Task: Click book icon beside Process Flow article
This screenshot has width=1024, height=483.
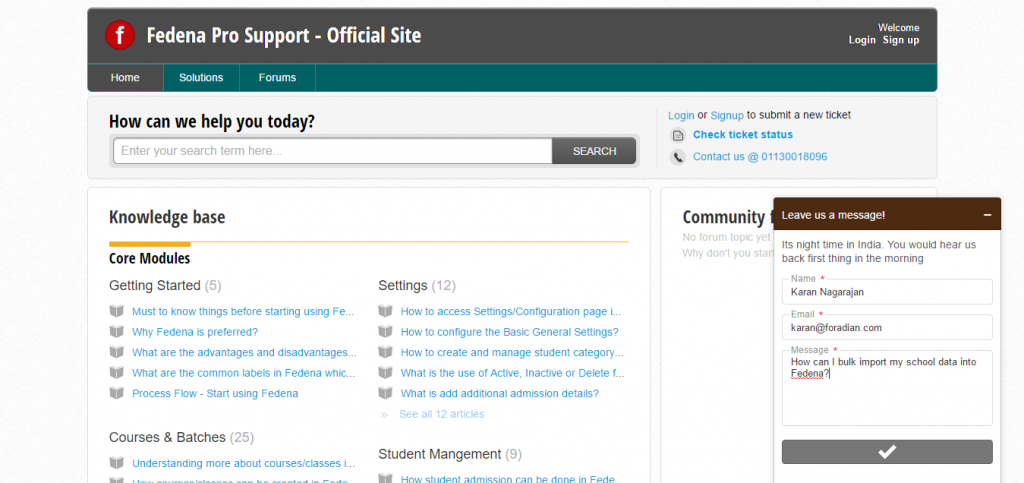Action: [x=116, y=394]
